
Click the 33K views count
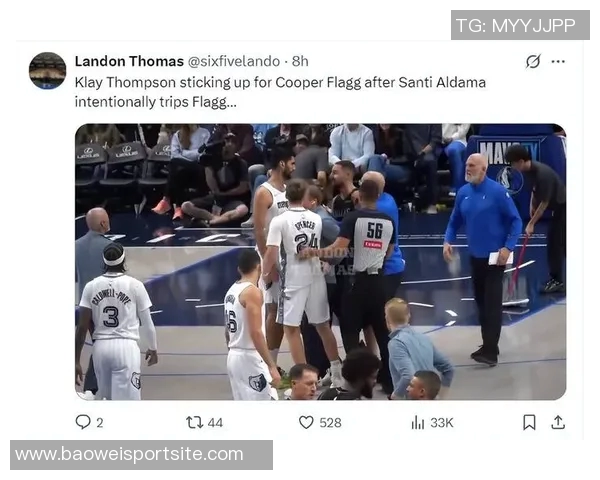click(x=442, y=423)
